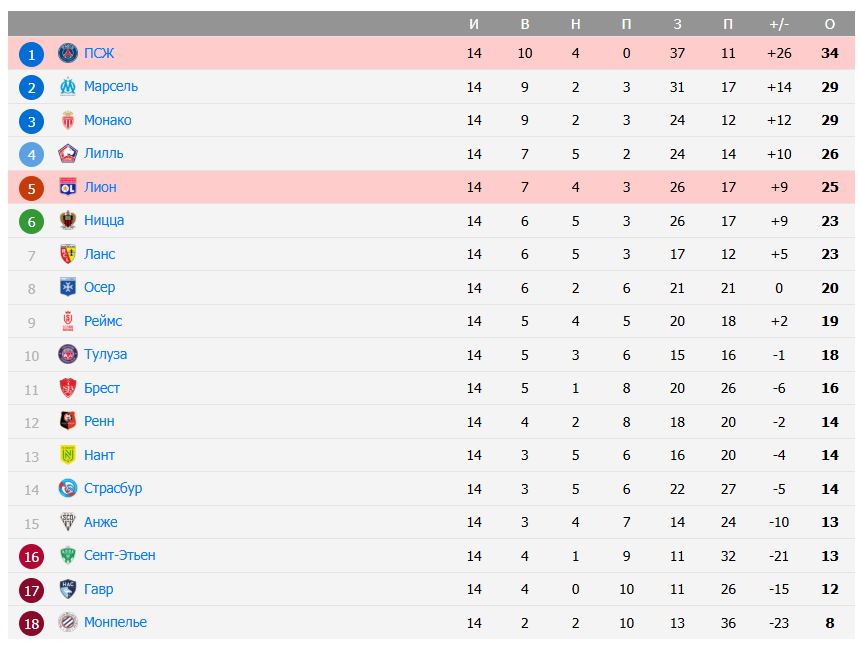
Task: Click the Rennes club crest icon
Action: 67,422
